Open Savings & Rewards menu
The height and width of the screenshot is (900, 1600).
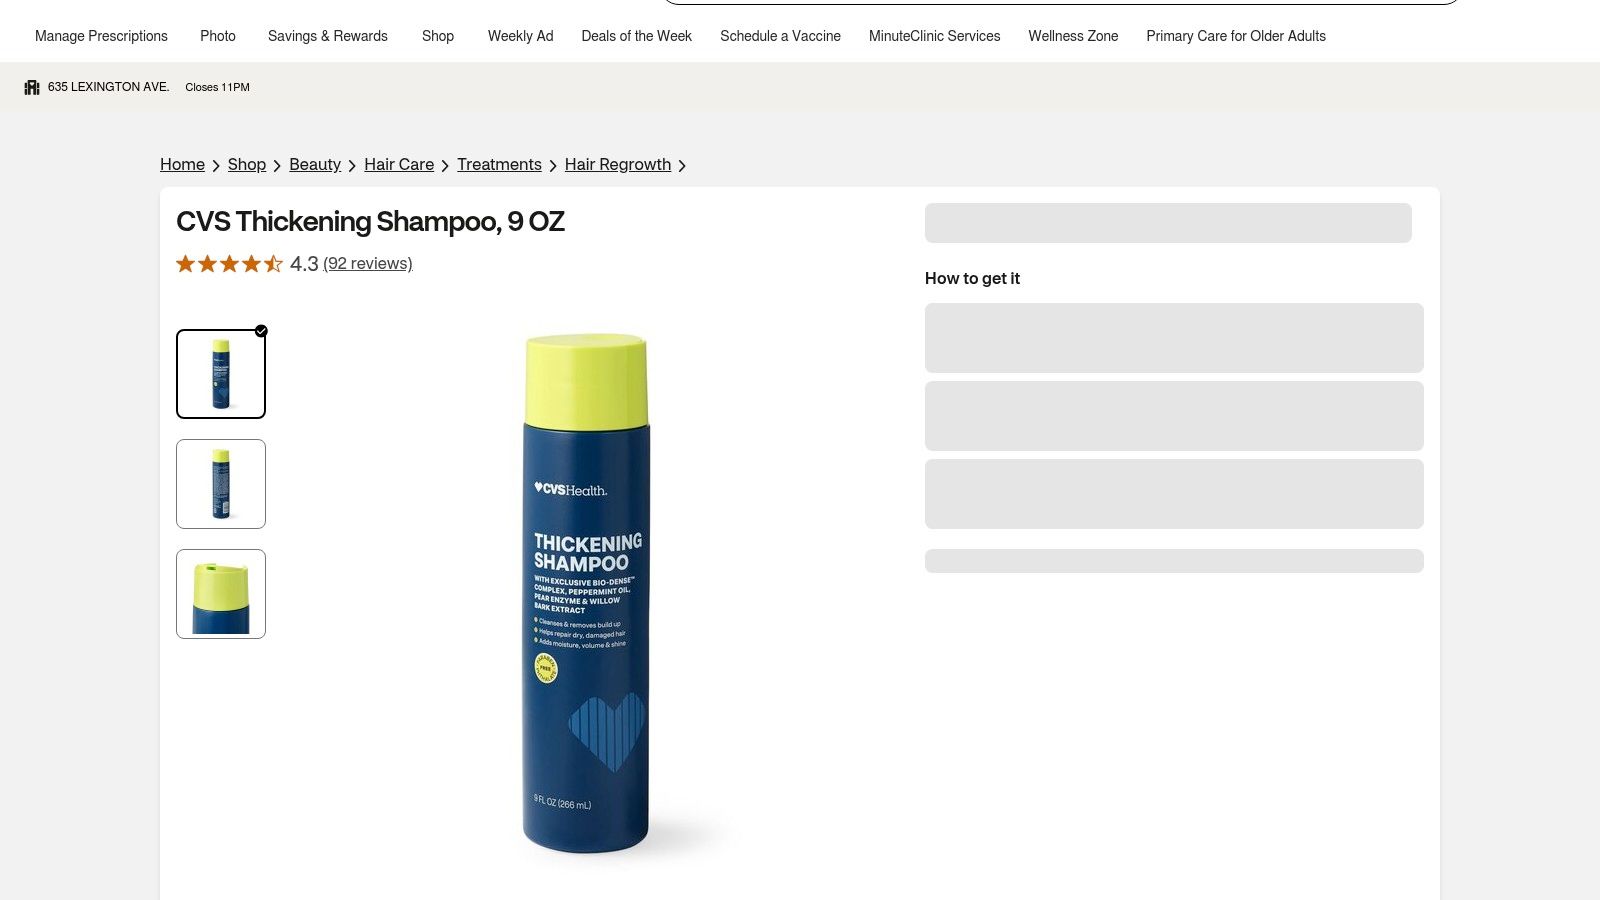point(328,36)
